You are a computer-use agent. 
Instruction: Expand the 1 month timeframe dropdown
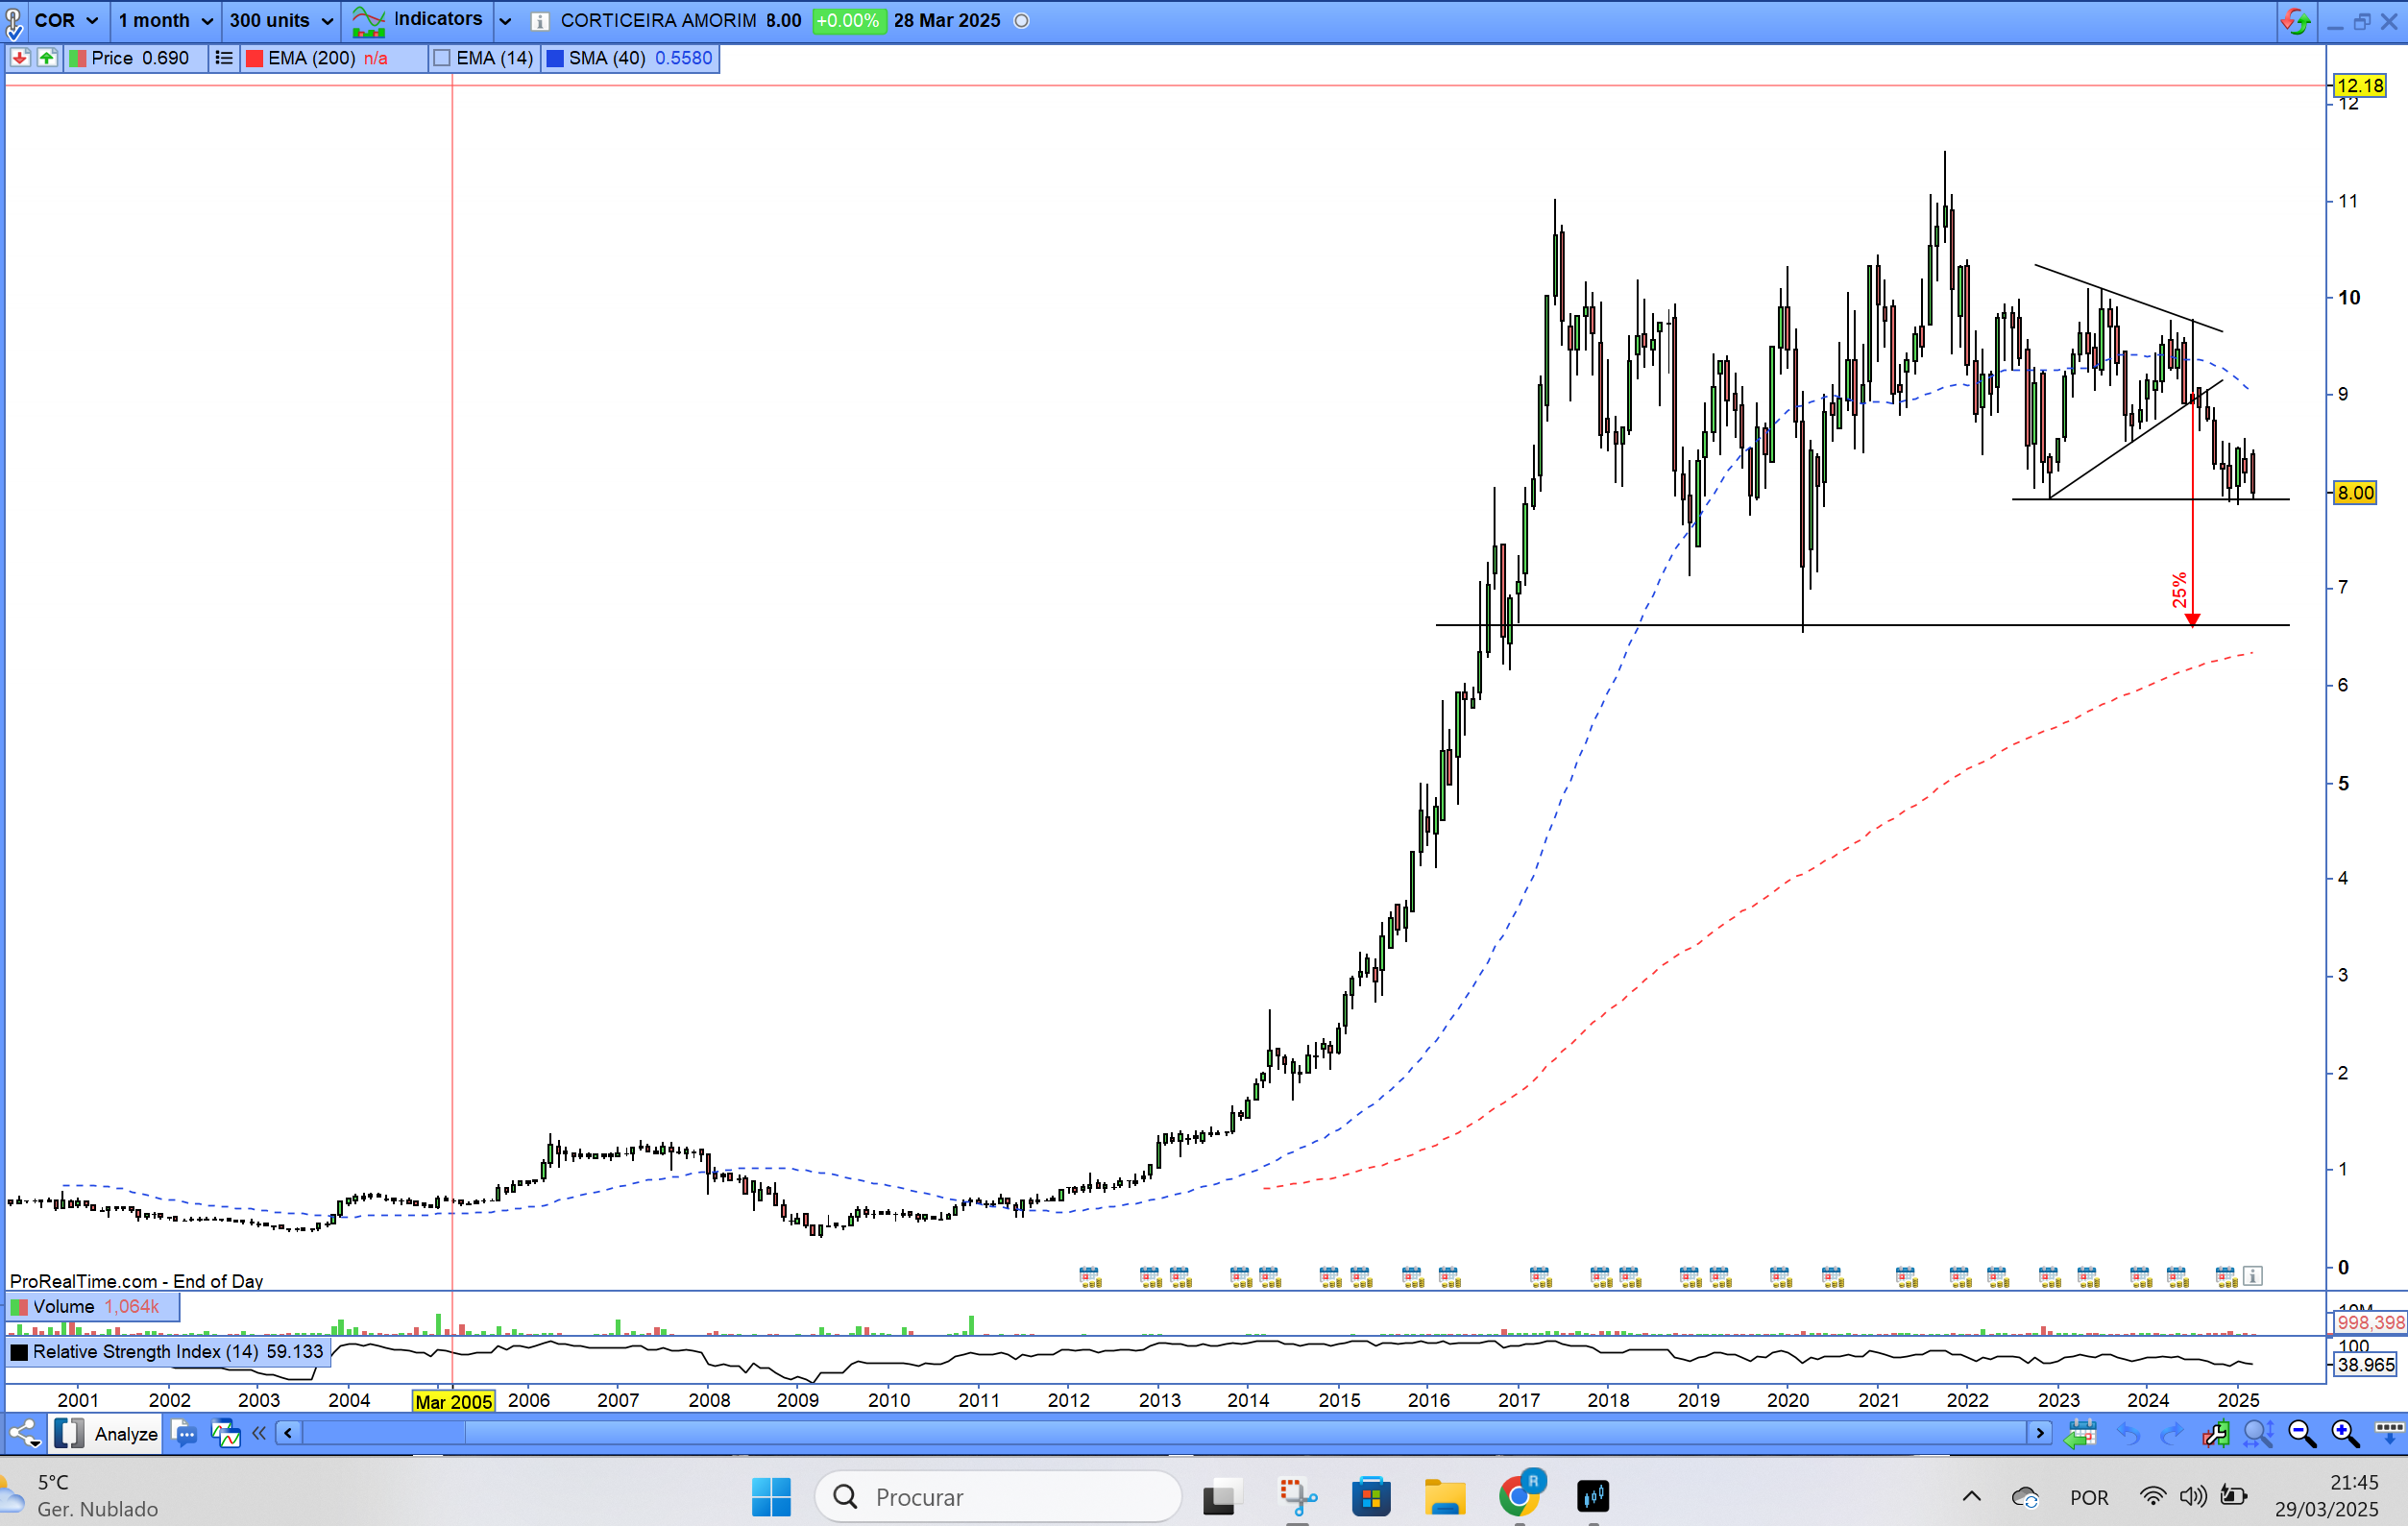165,21
